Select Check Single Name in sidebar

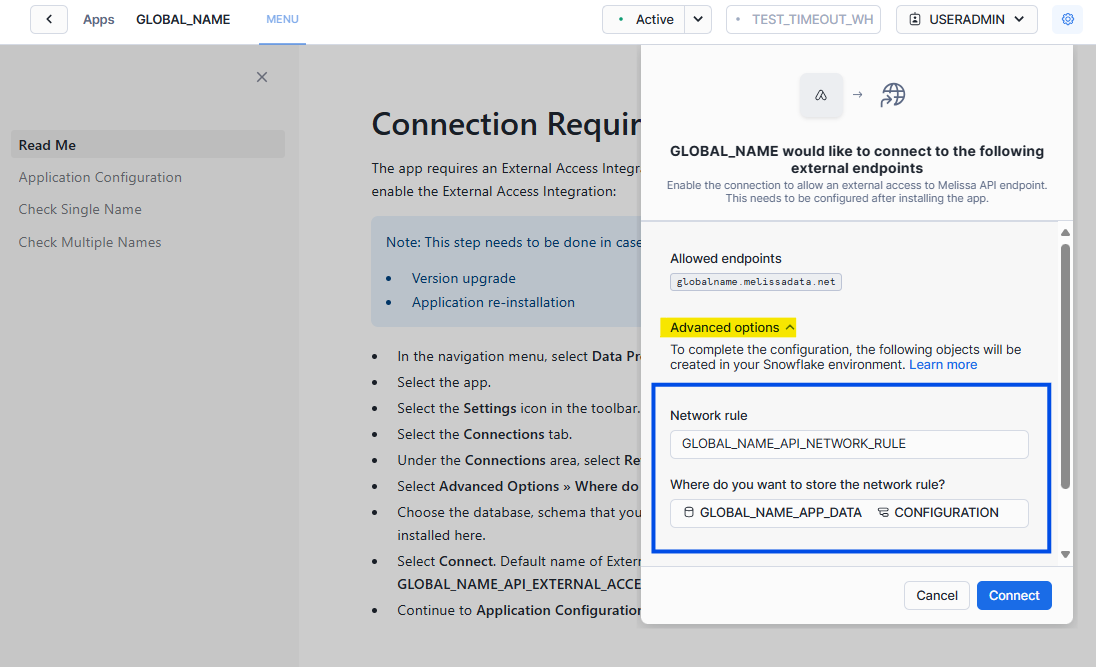coord(80,210)
